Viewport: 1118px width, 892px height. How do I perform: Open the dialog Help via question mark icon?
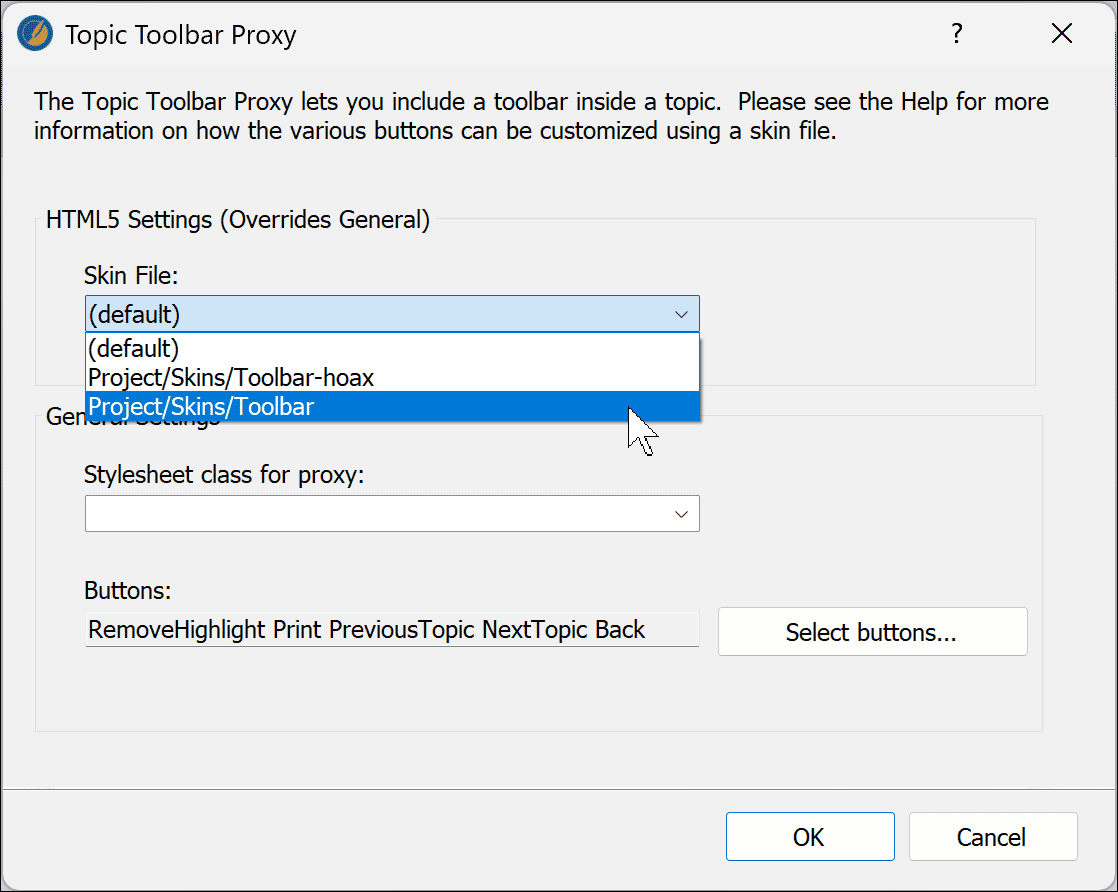click(957, 33)
